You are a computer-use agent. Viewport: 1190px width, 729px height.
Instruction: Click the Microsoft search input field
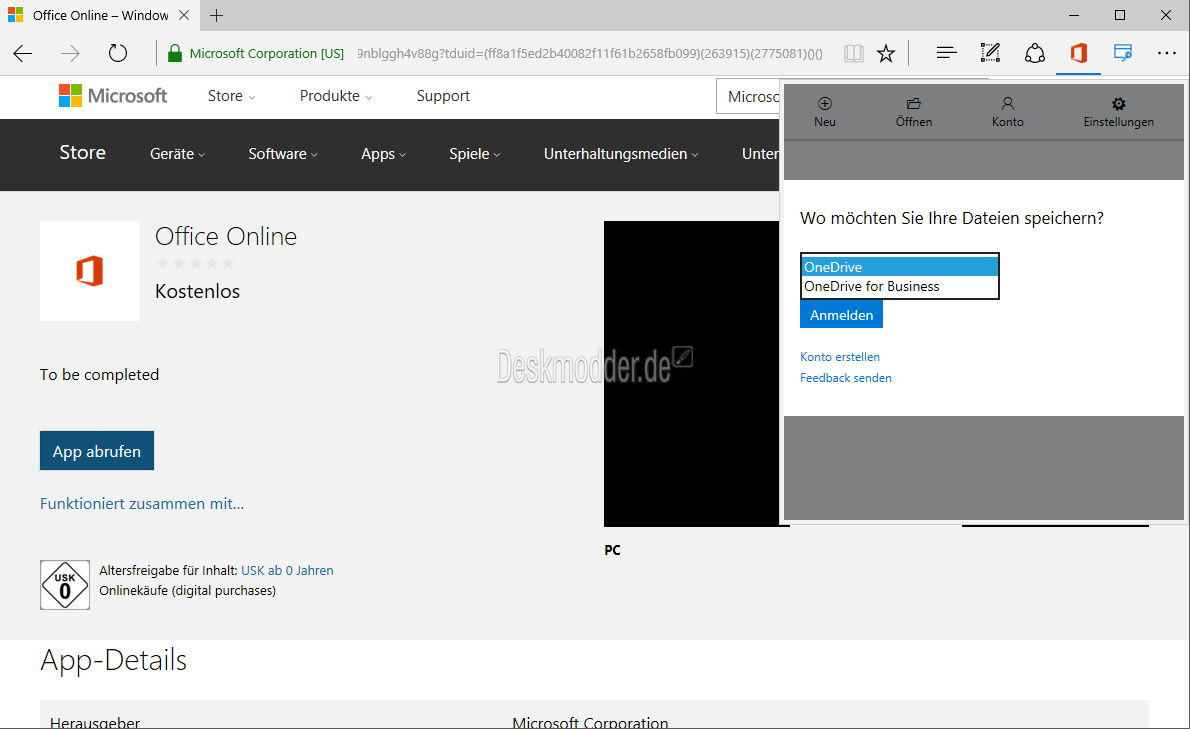click(x=748, y=96)
